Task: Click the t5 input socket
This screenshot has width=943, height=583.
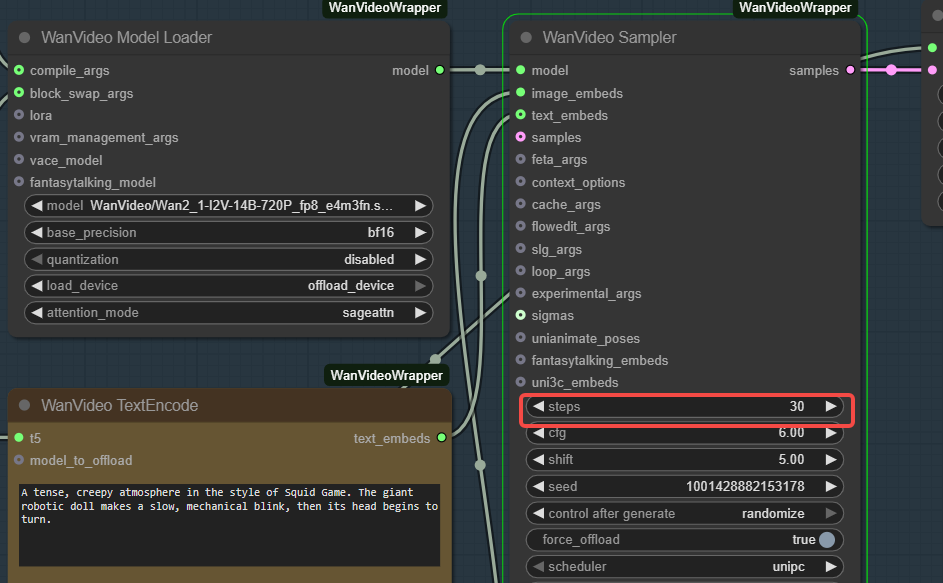Action: tap(19, 437)
